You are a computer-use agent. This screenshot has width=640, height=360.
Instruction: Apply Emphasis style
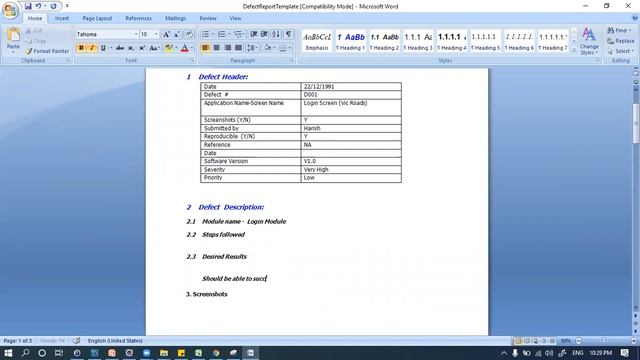click(x=317, y=41)
